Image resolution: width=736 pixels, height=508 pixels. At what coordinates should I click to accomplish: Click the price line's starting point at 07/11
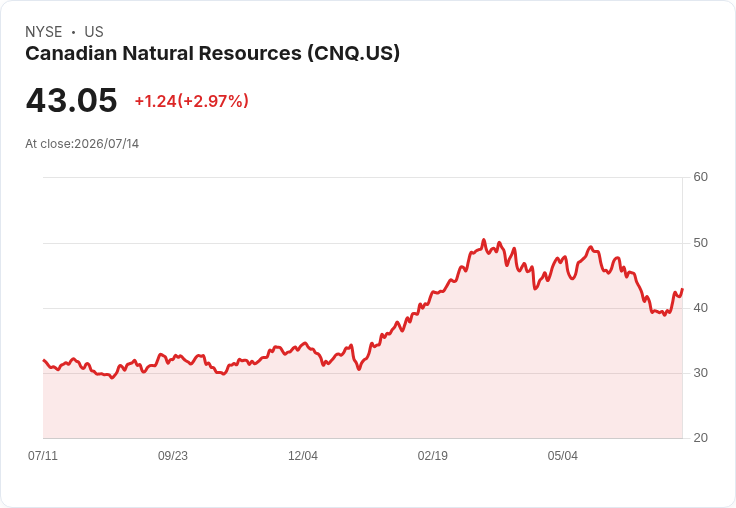(x=44, y=360)
